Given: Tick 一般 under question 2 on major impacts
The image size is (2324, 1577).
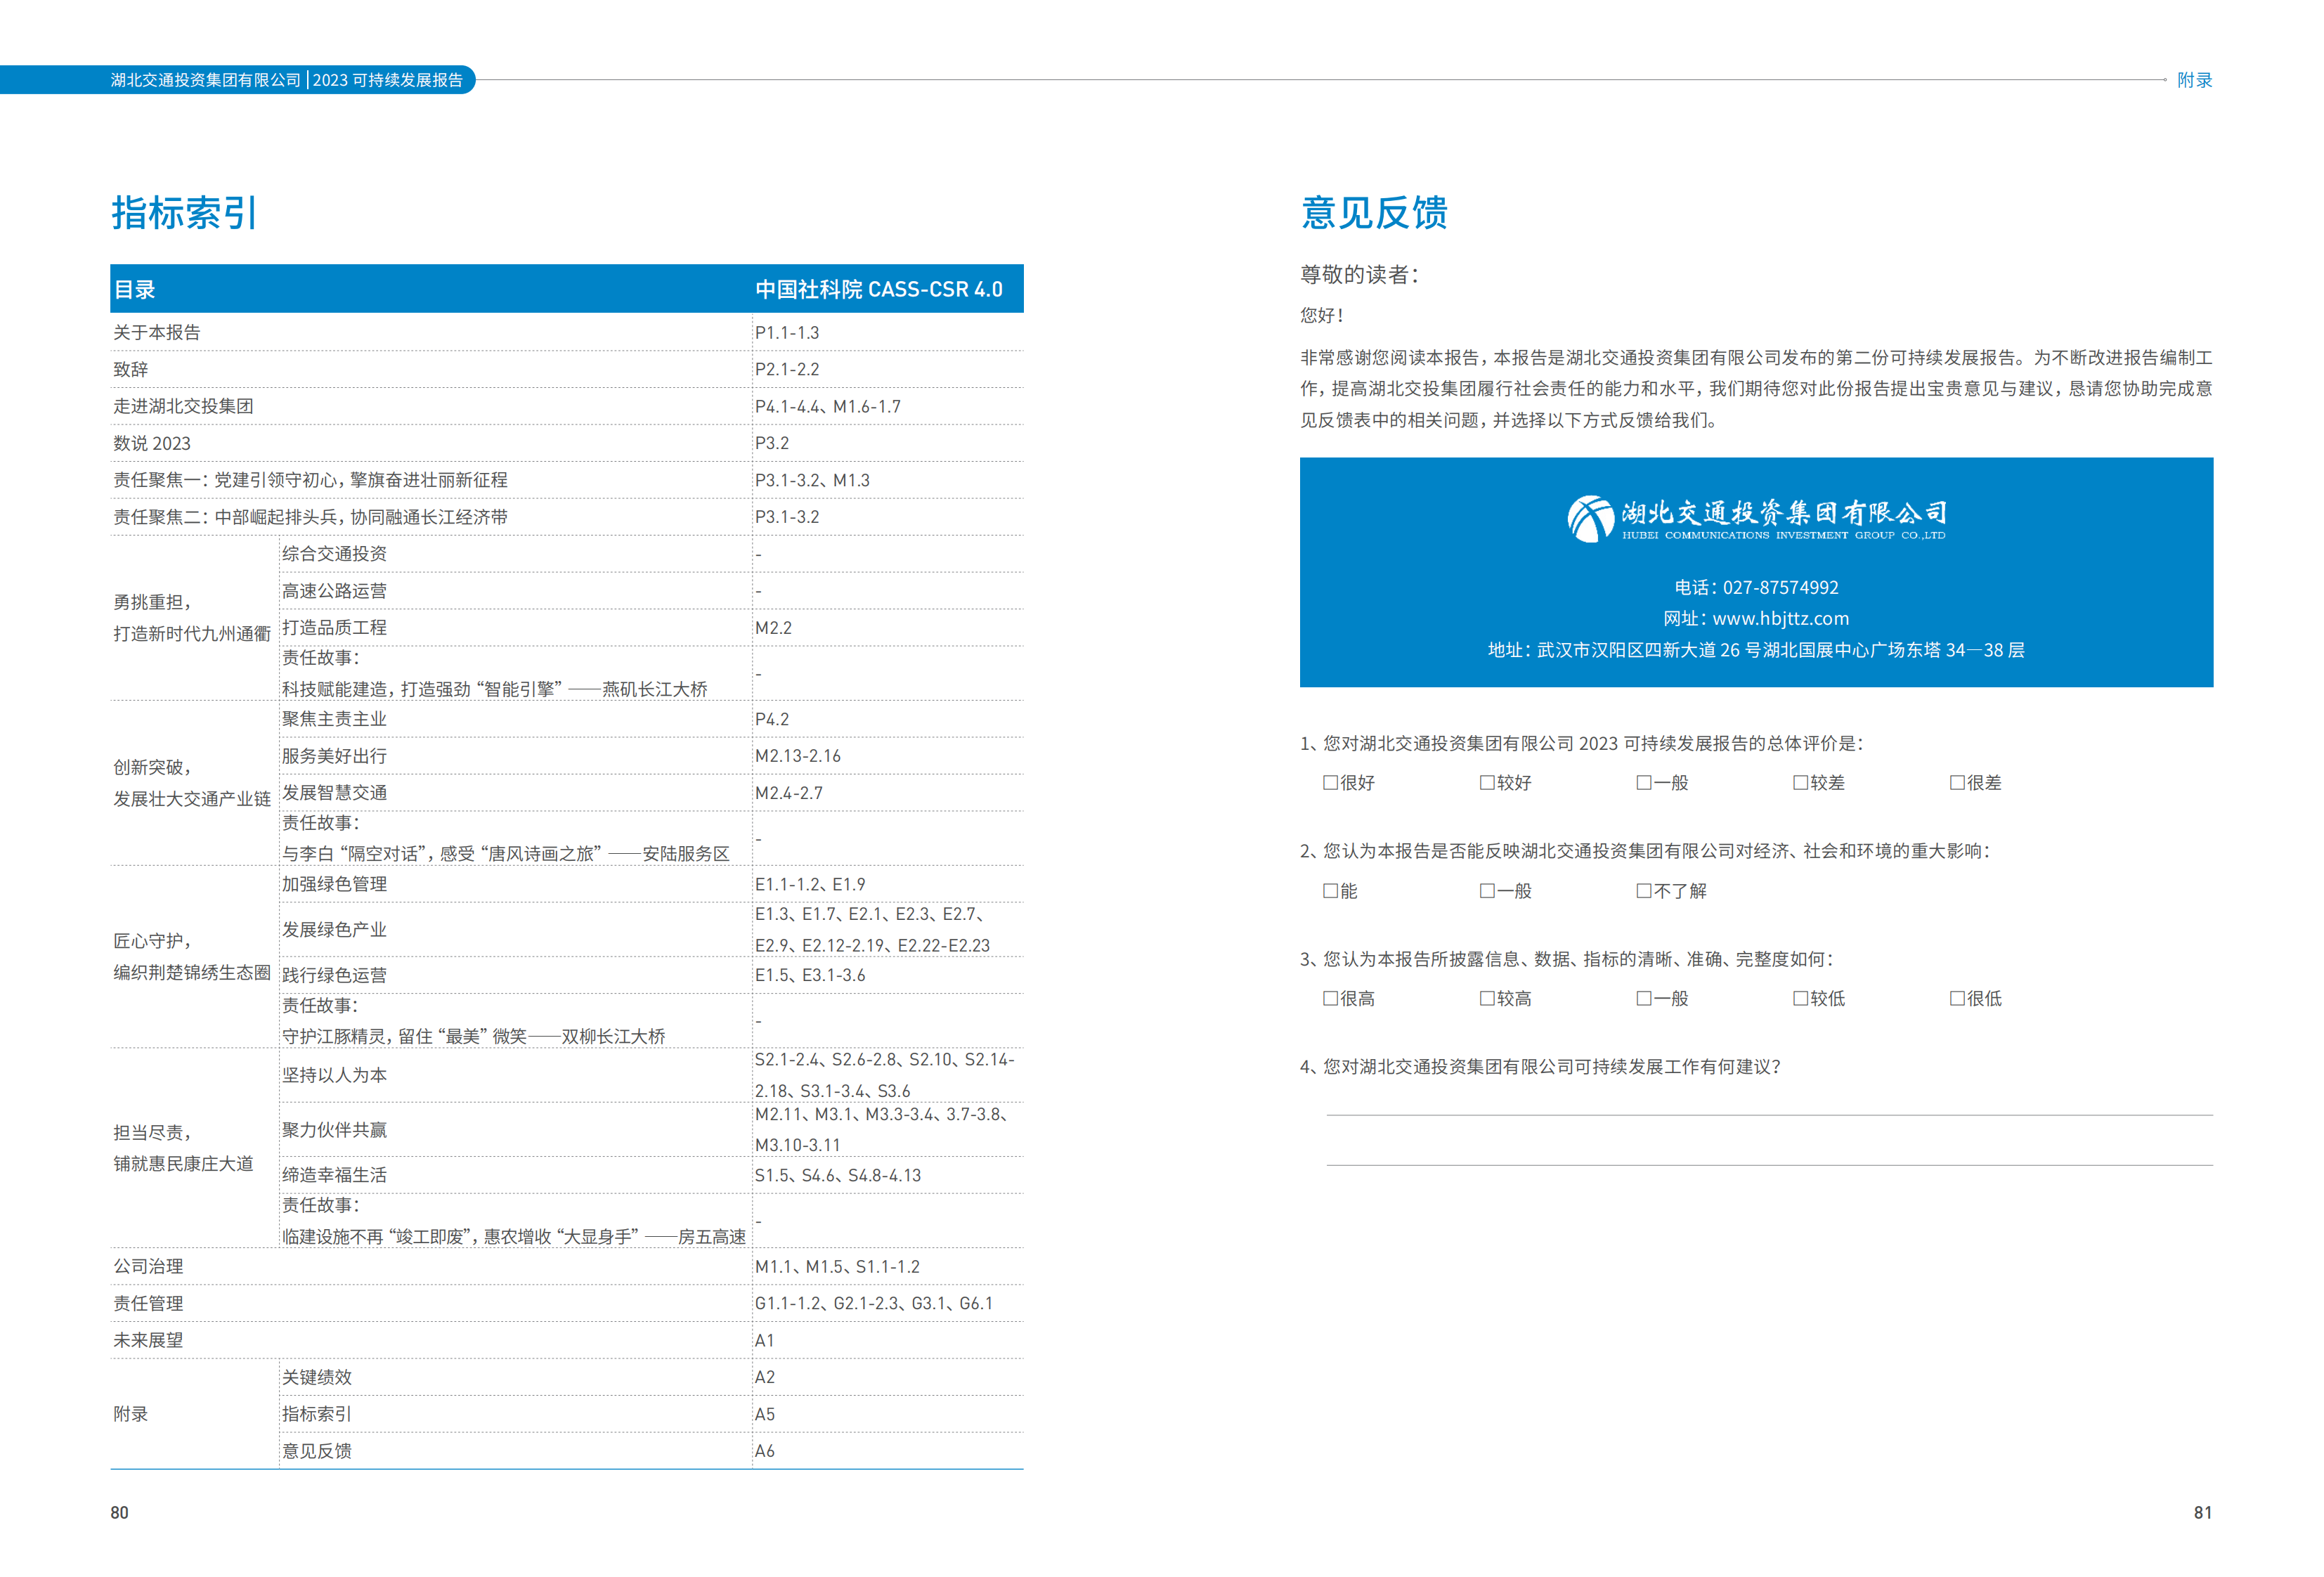Looking at the screenshot, I should pyautogui.click(x=1487, y=891).
